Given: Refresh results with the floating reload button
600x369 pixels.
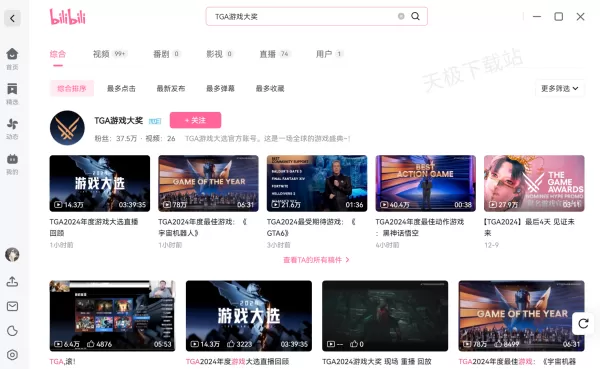Looking at the screenshot, I should tap(583, 324).
